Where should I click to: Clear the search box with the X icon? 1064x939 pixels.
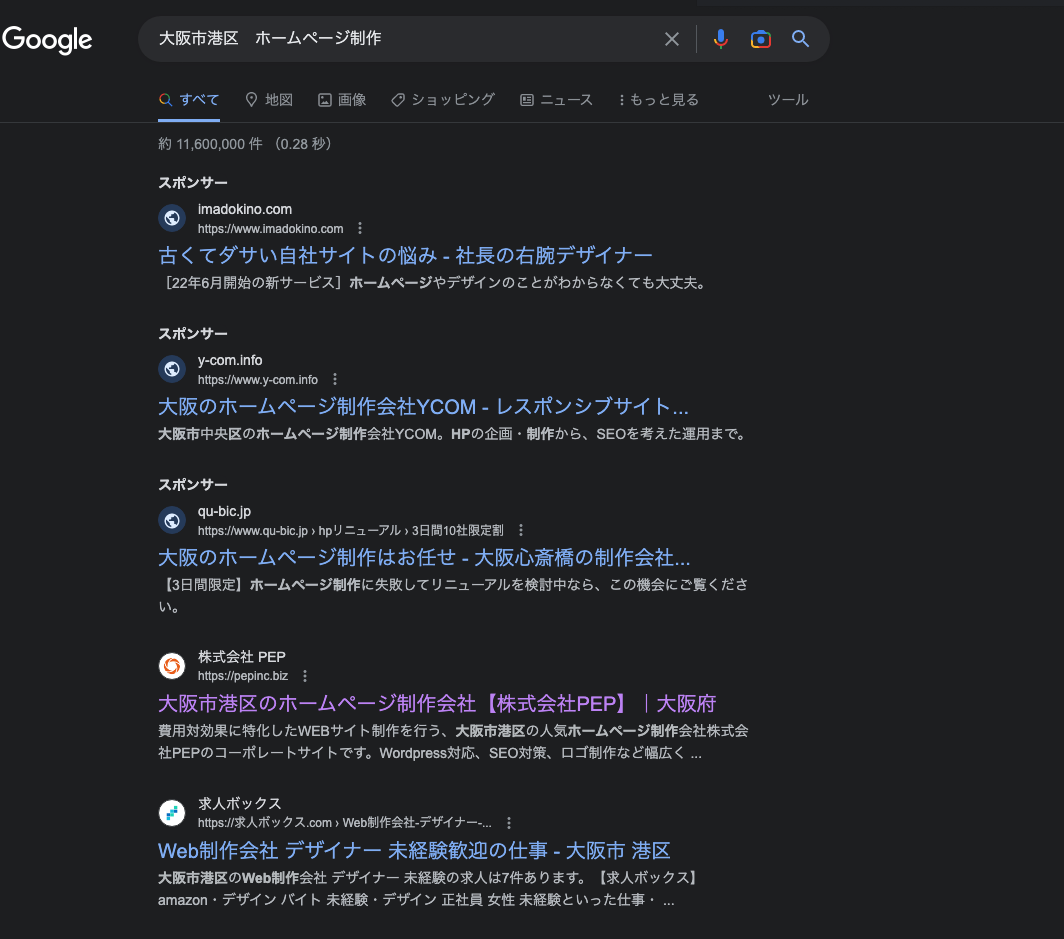671,39
